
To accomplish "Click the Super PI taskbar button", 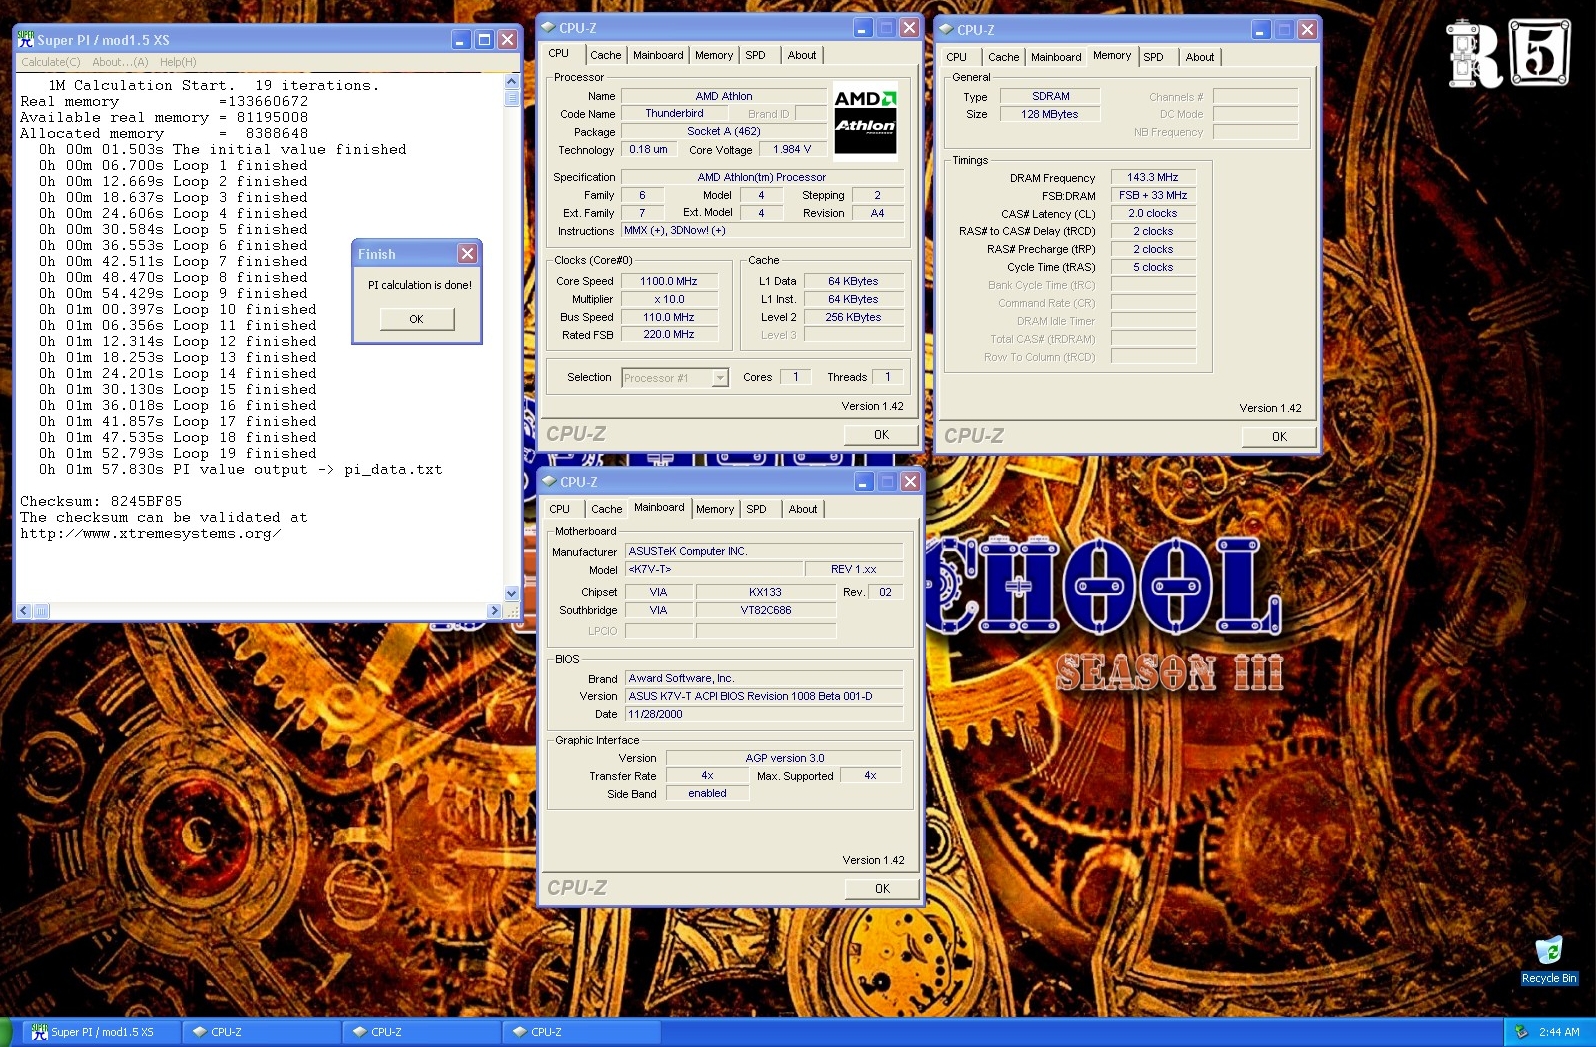I will [101, 1032].
